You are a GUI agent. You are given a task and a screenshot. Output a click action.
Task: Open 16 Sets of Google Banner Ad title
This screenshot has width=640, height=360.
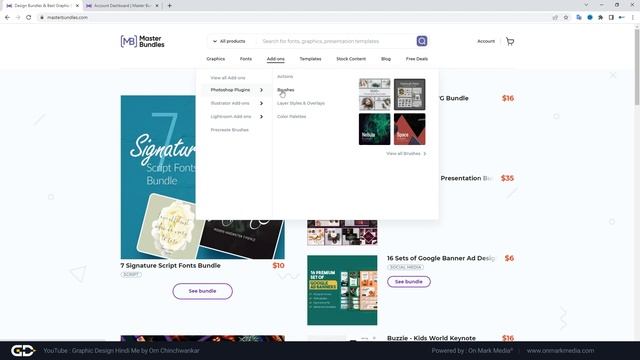441,258
